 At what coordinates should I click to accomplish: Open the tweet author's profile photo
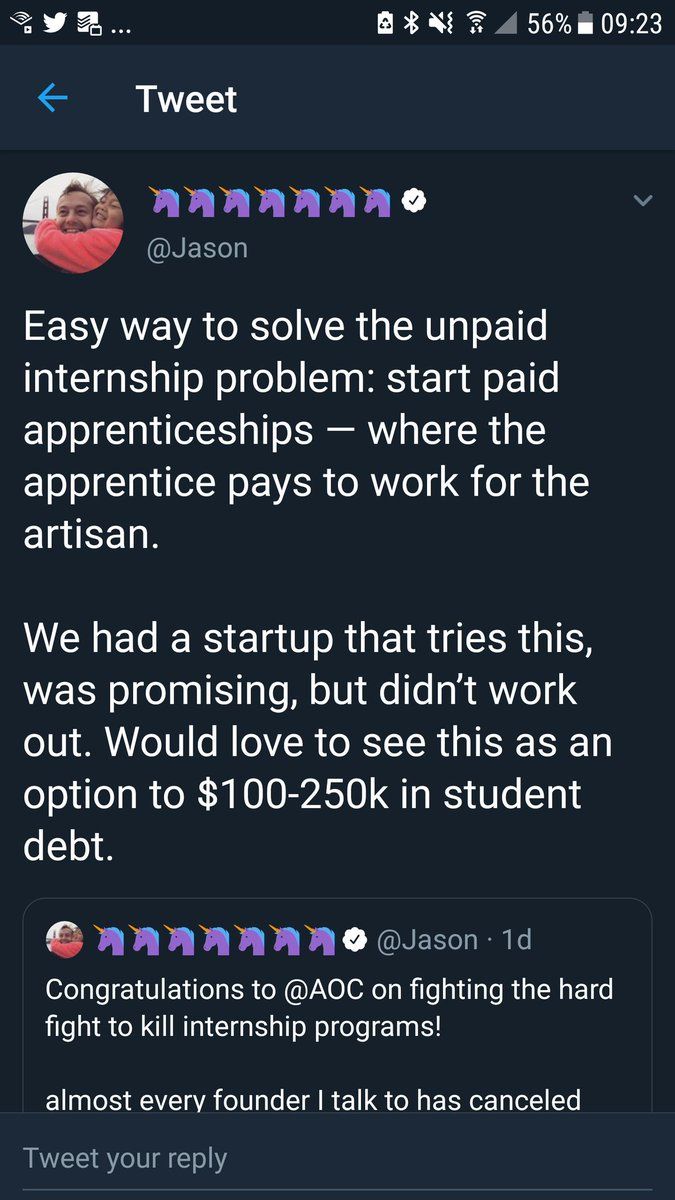tap(72, 223)
